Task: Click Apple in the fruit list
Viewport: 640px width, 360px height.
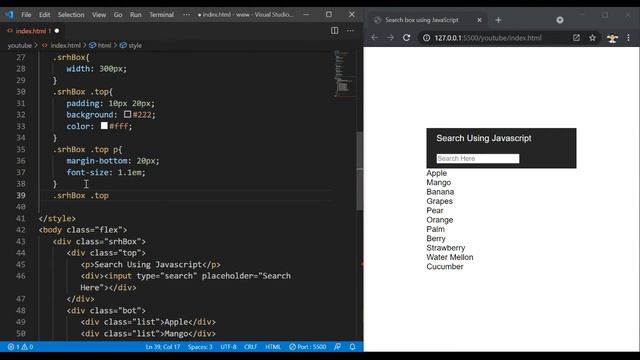Action: coord(436,173)
